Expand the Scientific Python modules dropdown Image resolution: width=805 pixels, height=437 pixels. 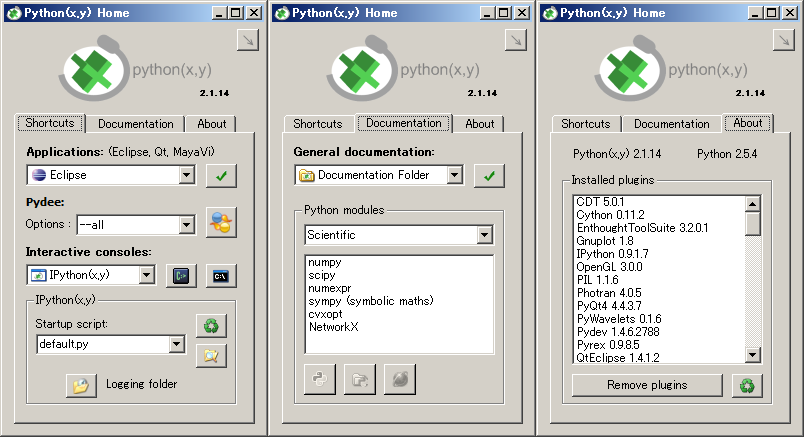[485, 236]
